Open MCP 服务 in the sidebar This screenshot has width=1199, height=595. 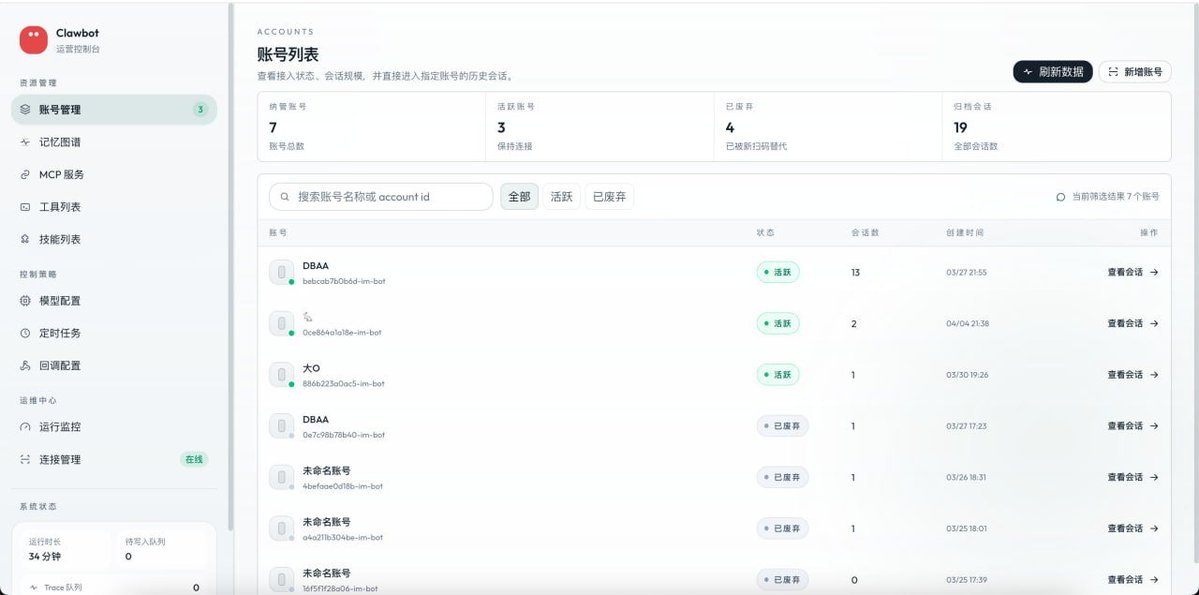pyautogui.click(x=114, y=174)
